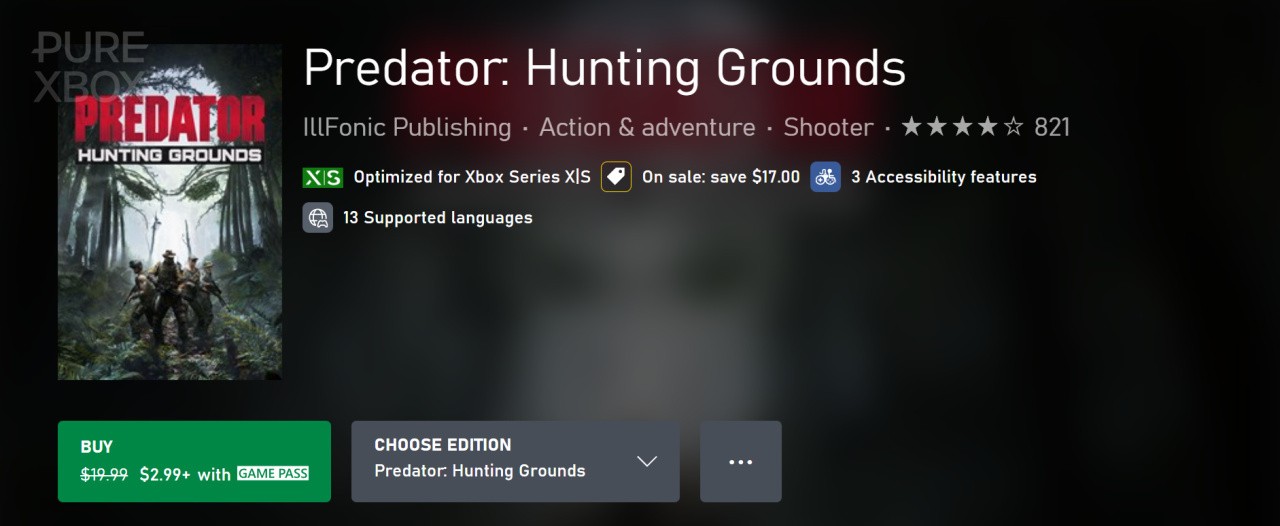Expand the Choose Edition dropdown
Viewport: 1280px width, 526px height.
click(514, 461)
